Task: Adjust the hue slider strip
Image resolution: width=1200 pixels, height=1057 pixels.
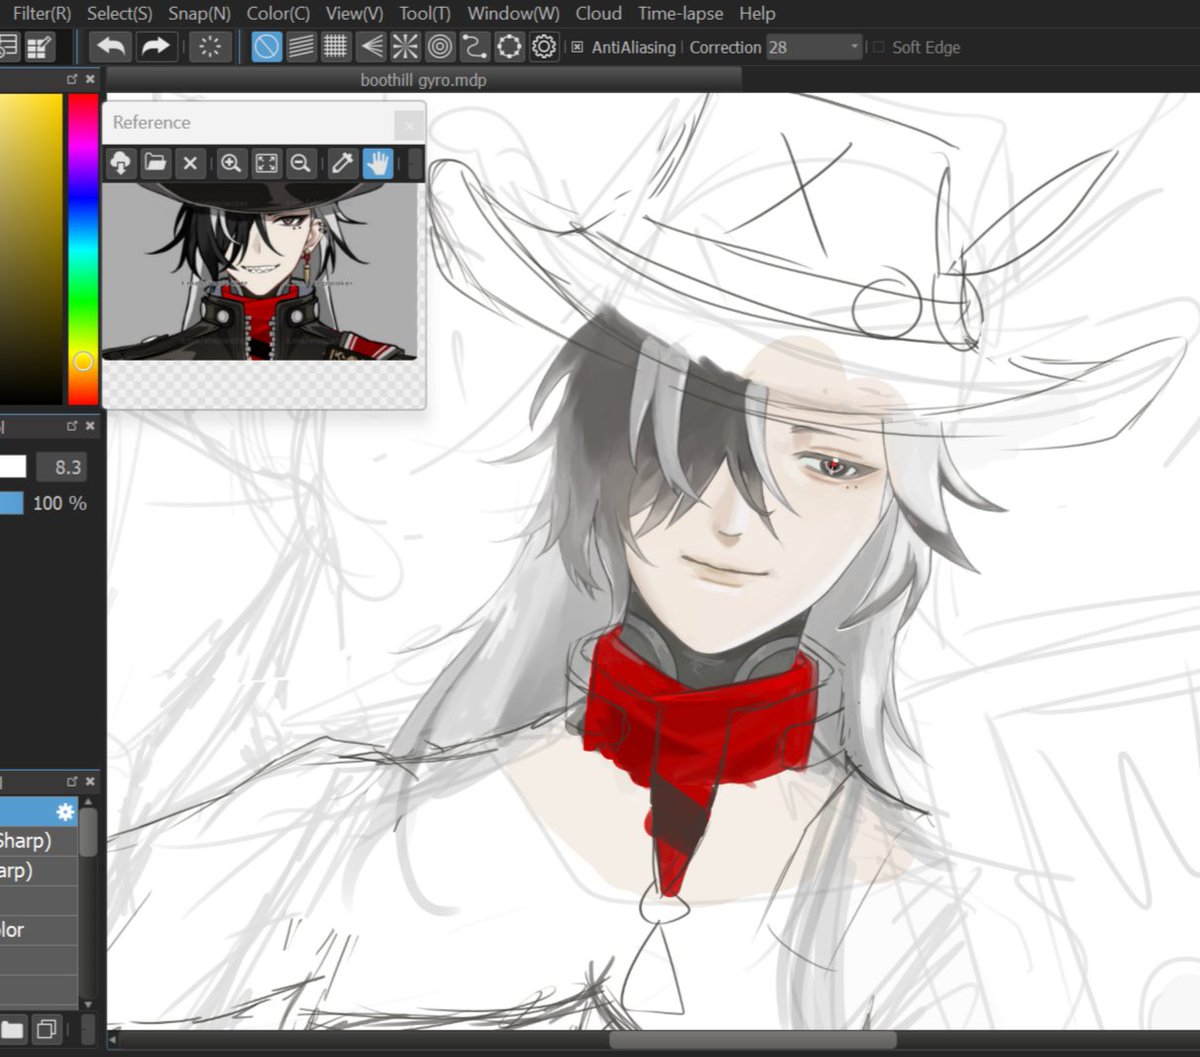Action: point(83,250)
